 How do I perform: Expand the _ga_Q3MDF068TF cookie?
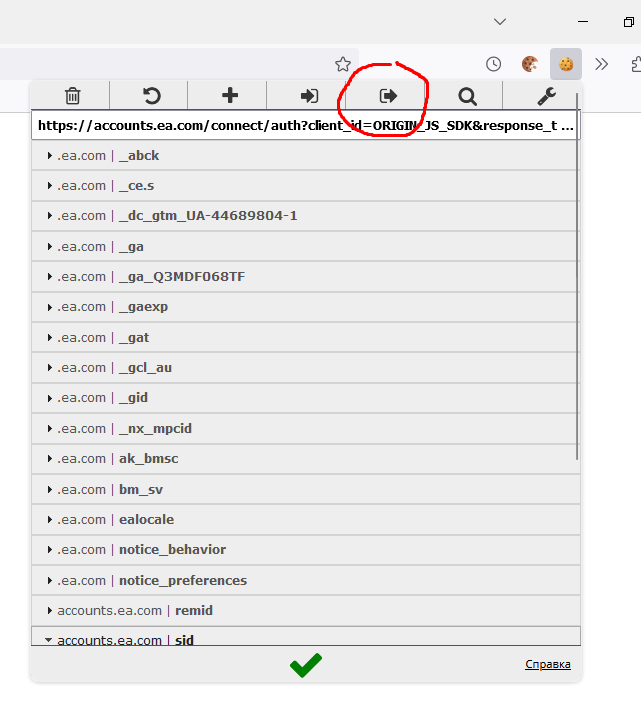(306, 277)
